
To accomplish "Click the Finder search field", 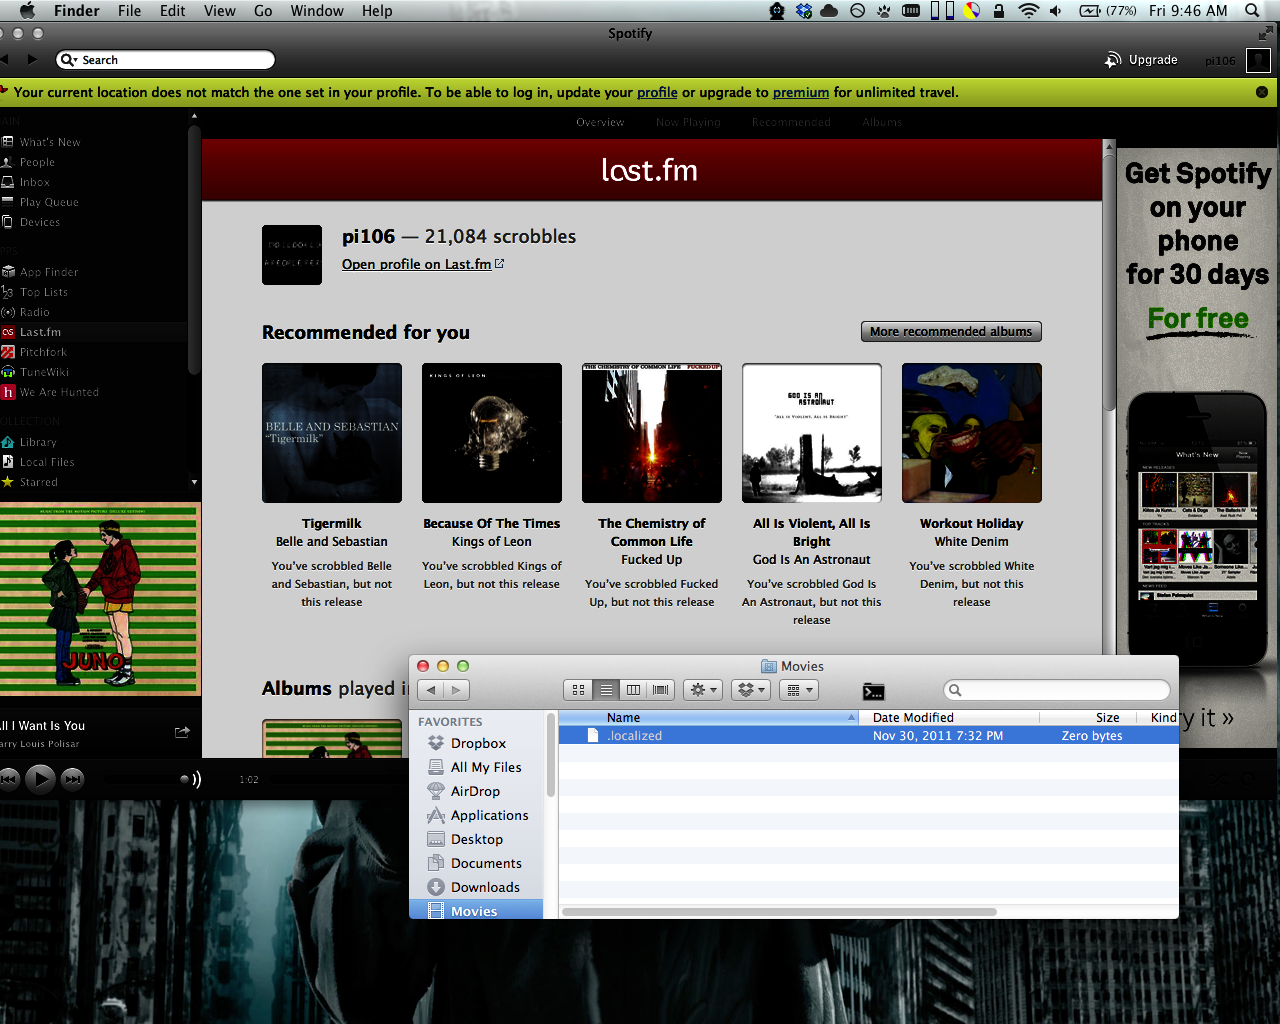I will 1057,690.
